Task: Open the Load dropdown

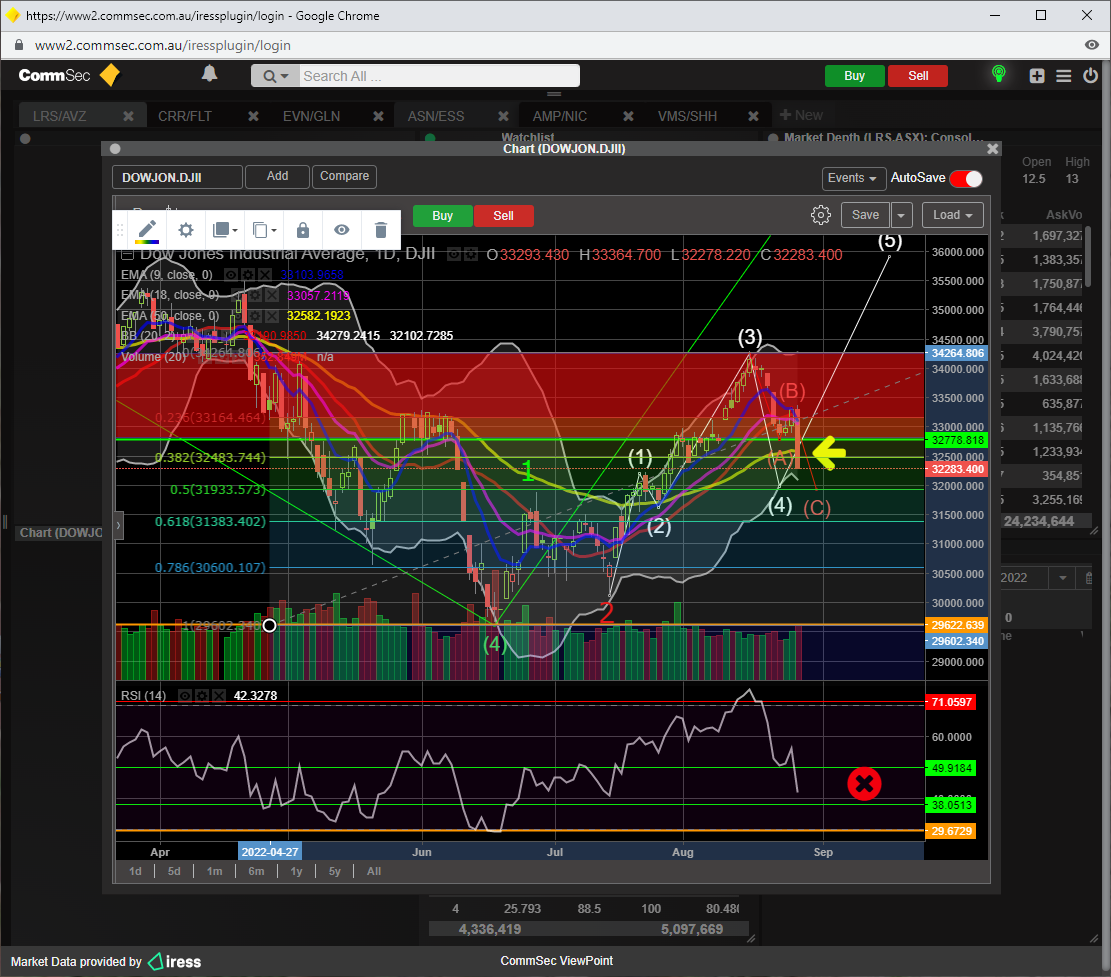Action: [x=953, y=215]
